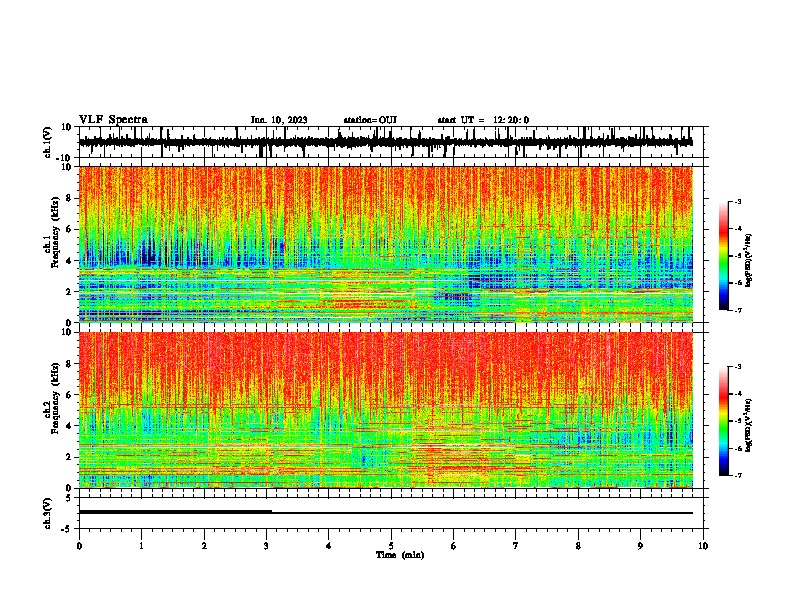Click the "station=OUI" header label
The image size is (792, 612).
tap(370, 120)
